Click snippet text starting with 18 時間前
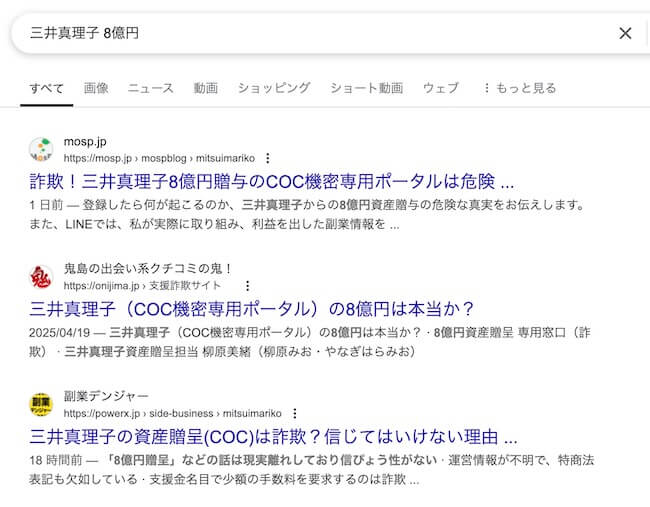 tap(312, 470)
